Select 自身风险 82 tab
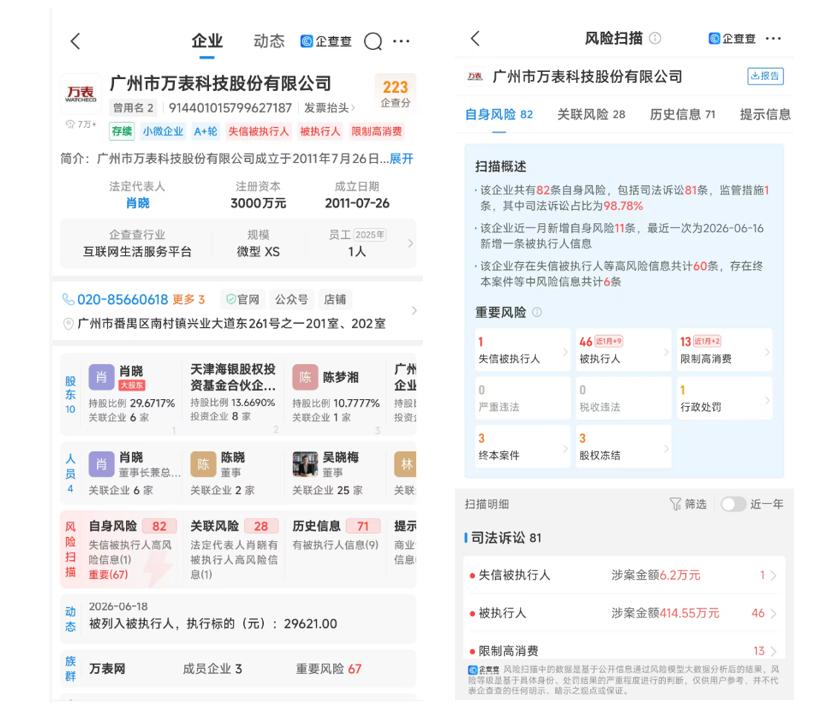Viewport: 832px width, 709px height. click(x=499, y=114)
